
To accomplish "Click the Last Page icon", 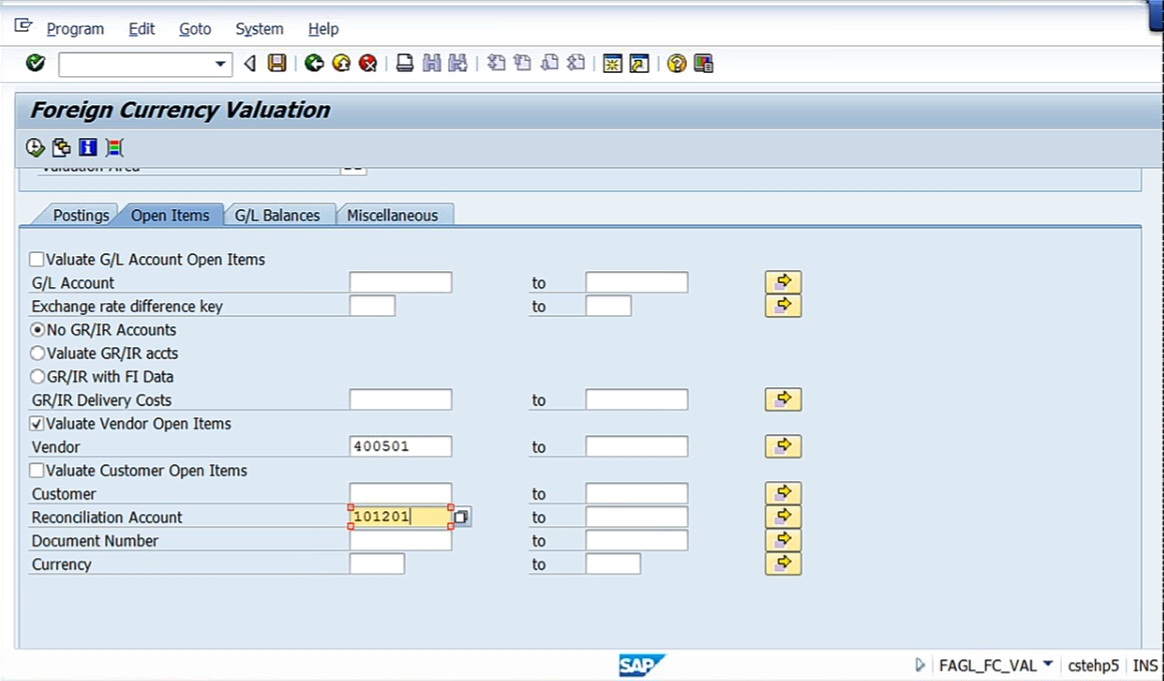I will point(576,63).
